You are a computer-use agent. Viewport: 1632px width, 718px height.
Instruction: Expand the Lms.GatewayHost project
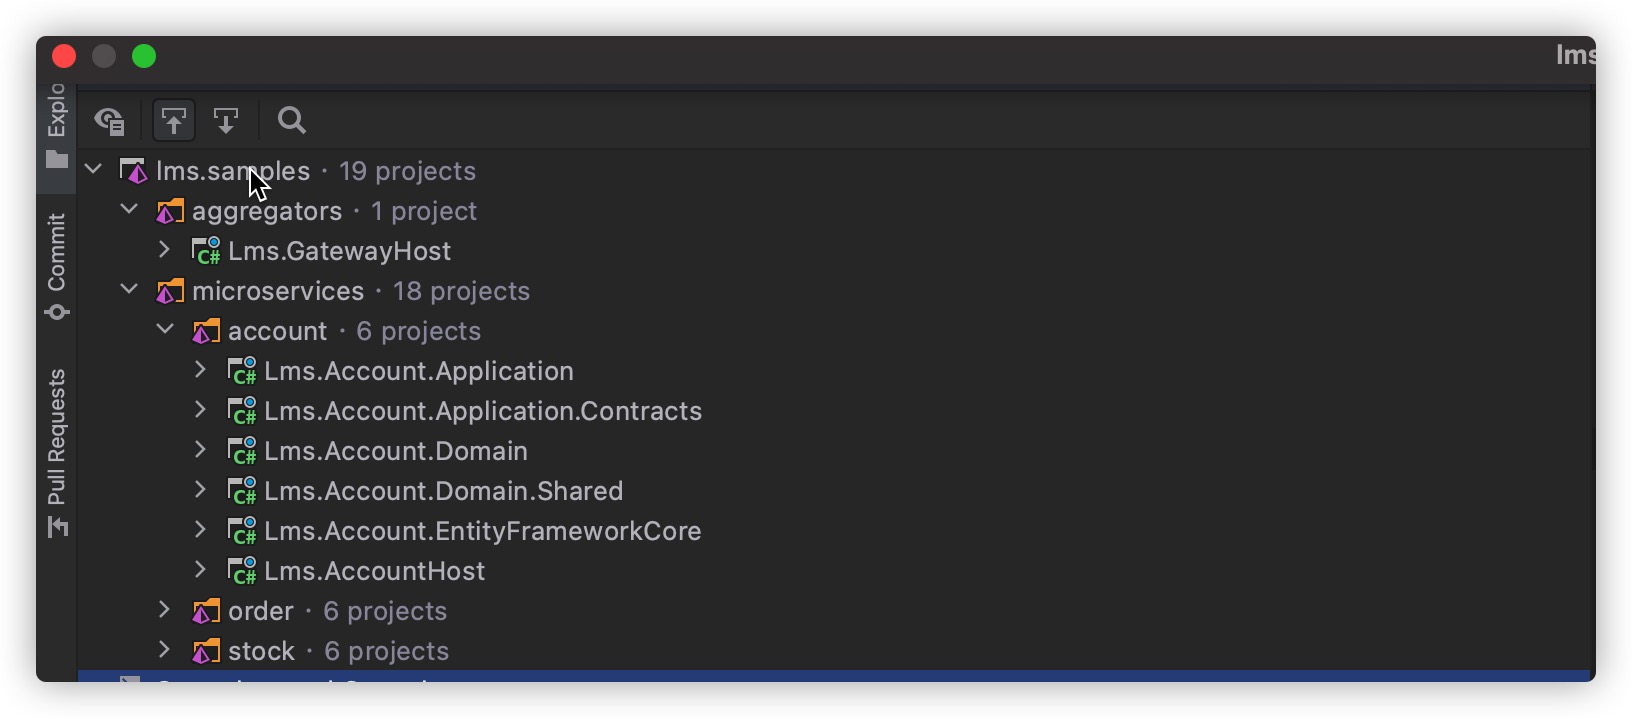[165, 250]
